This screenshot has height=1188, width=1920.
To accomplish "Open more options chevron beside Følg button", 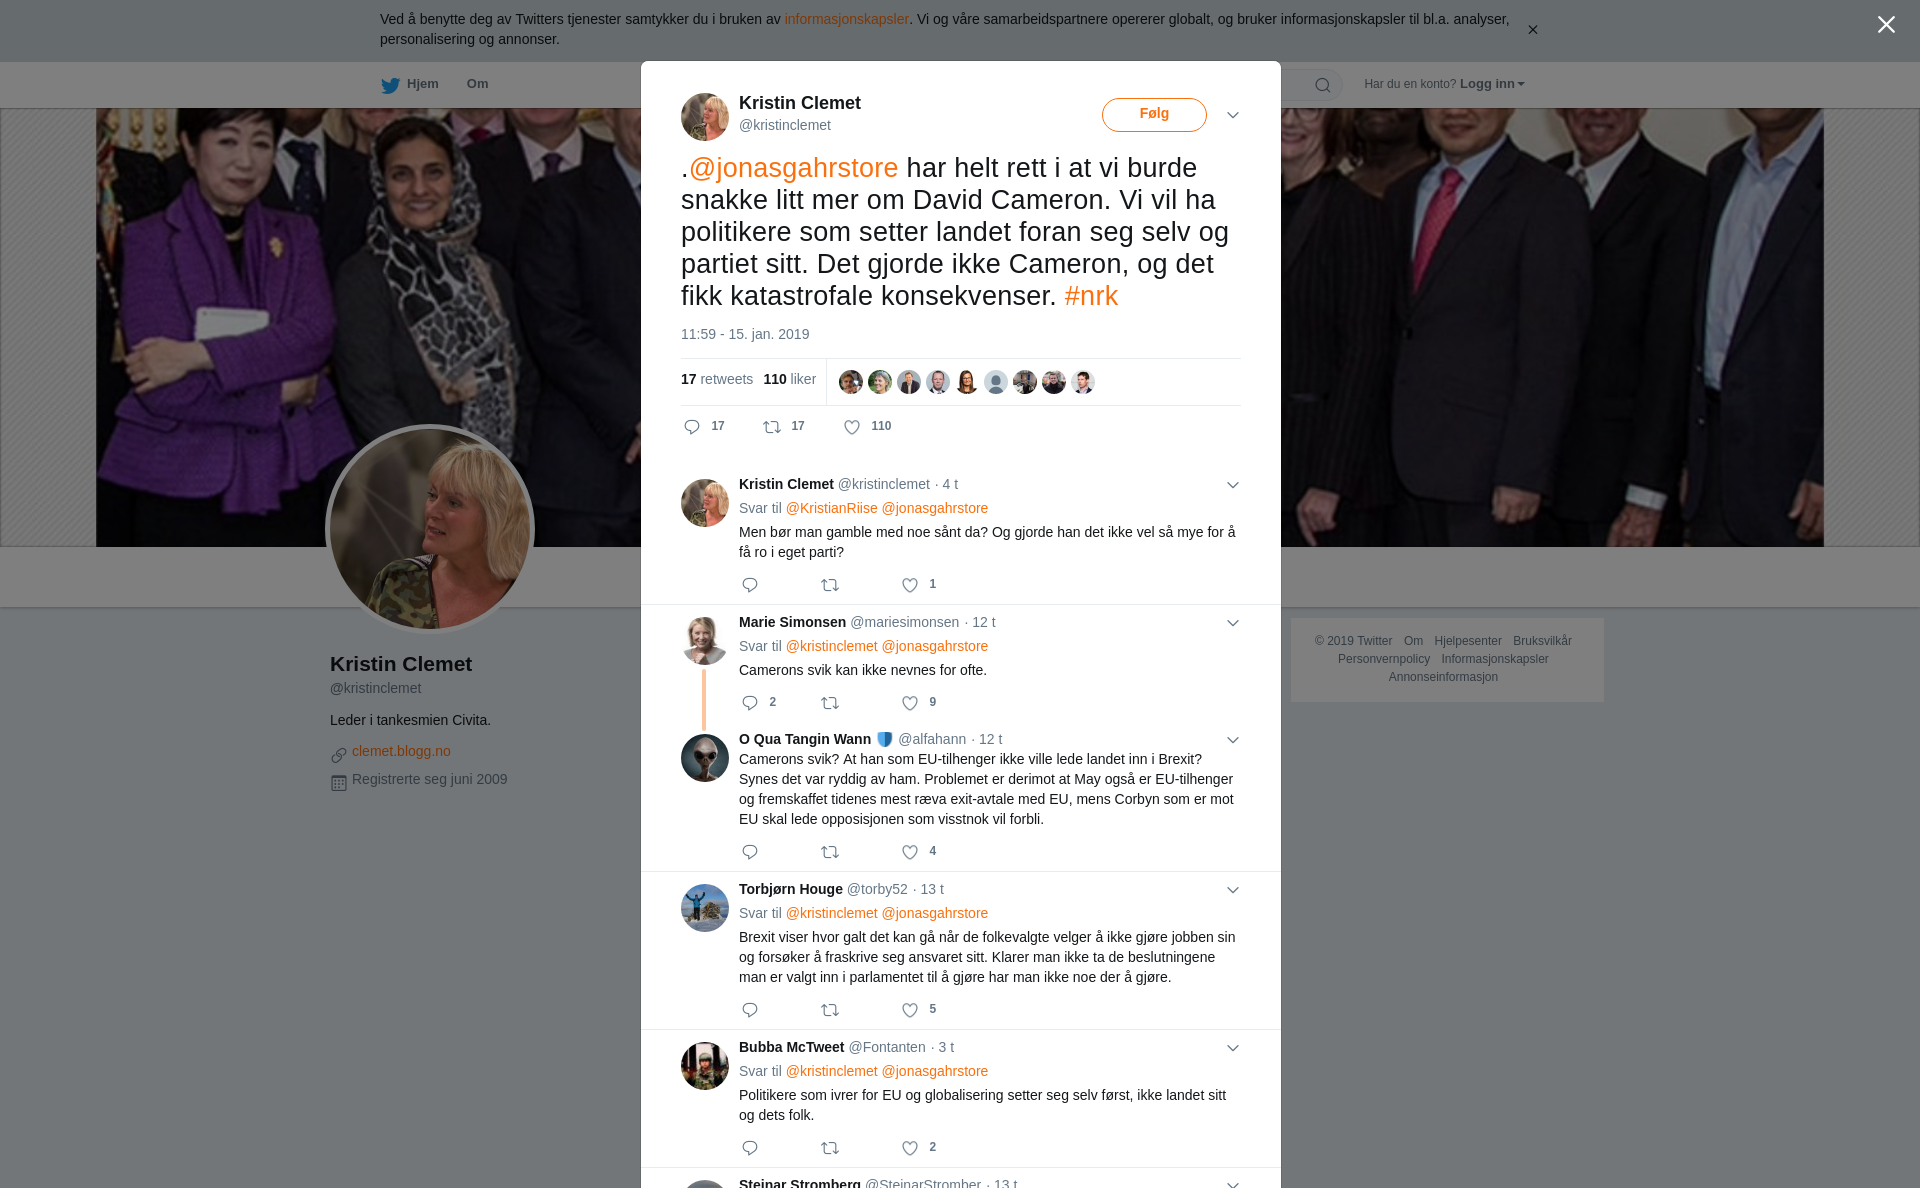I will [1233, 115].
